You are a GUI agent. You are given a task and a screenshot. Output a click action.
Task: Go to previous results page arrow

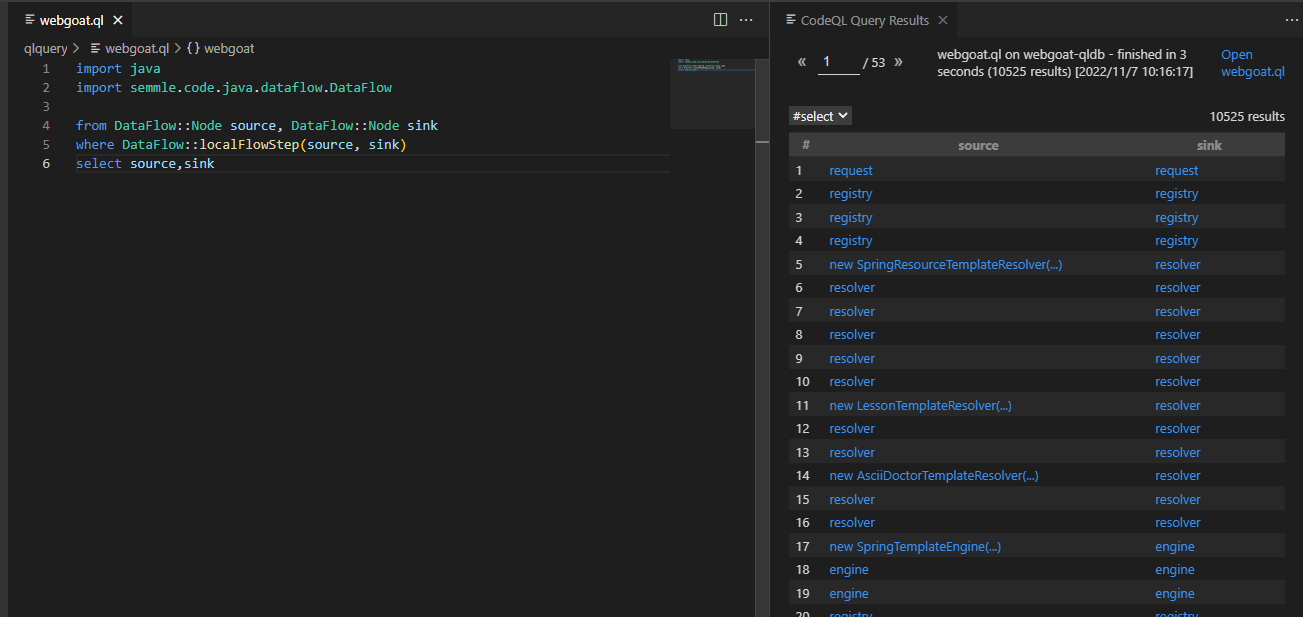coord(802,62)
